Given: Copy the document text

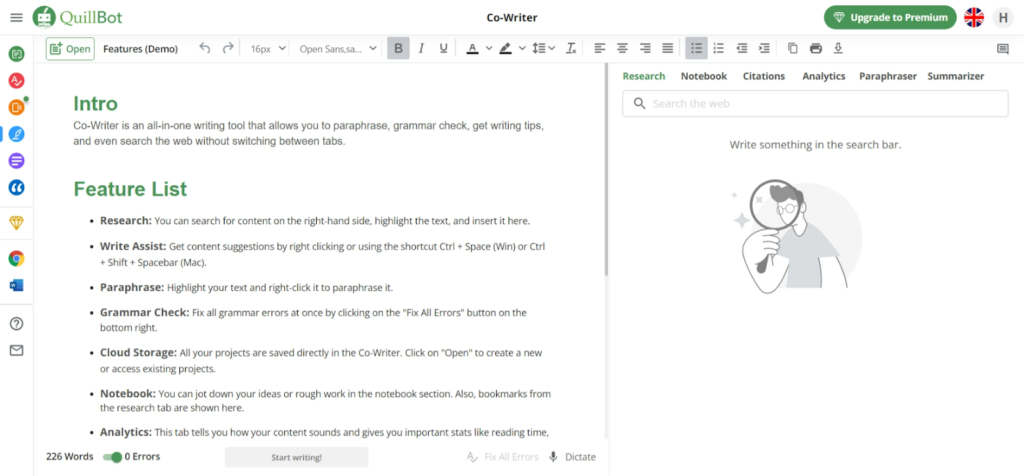Looking at the screenshot, I should (x=793, y=48).
